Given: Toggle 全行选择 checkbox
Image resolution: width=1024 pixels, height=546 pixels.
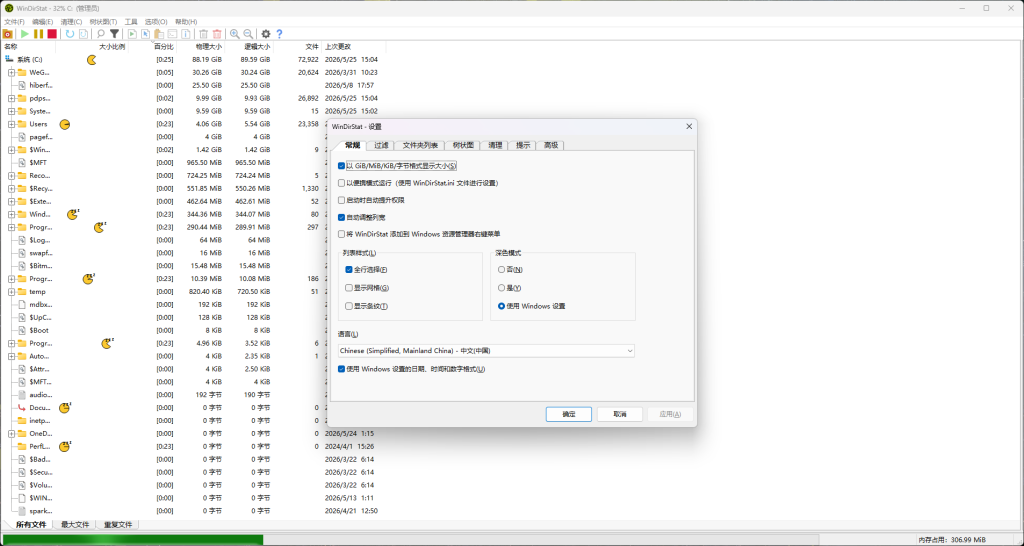Looking at the screenshot, I should 349,270.
